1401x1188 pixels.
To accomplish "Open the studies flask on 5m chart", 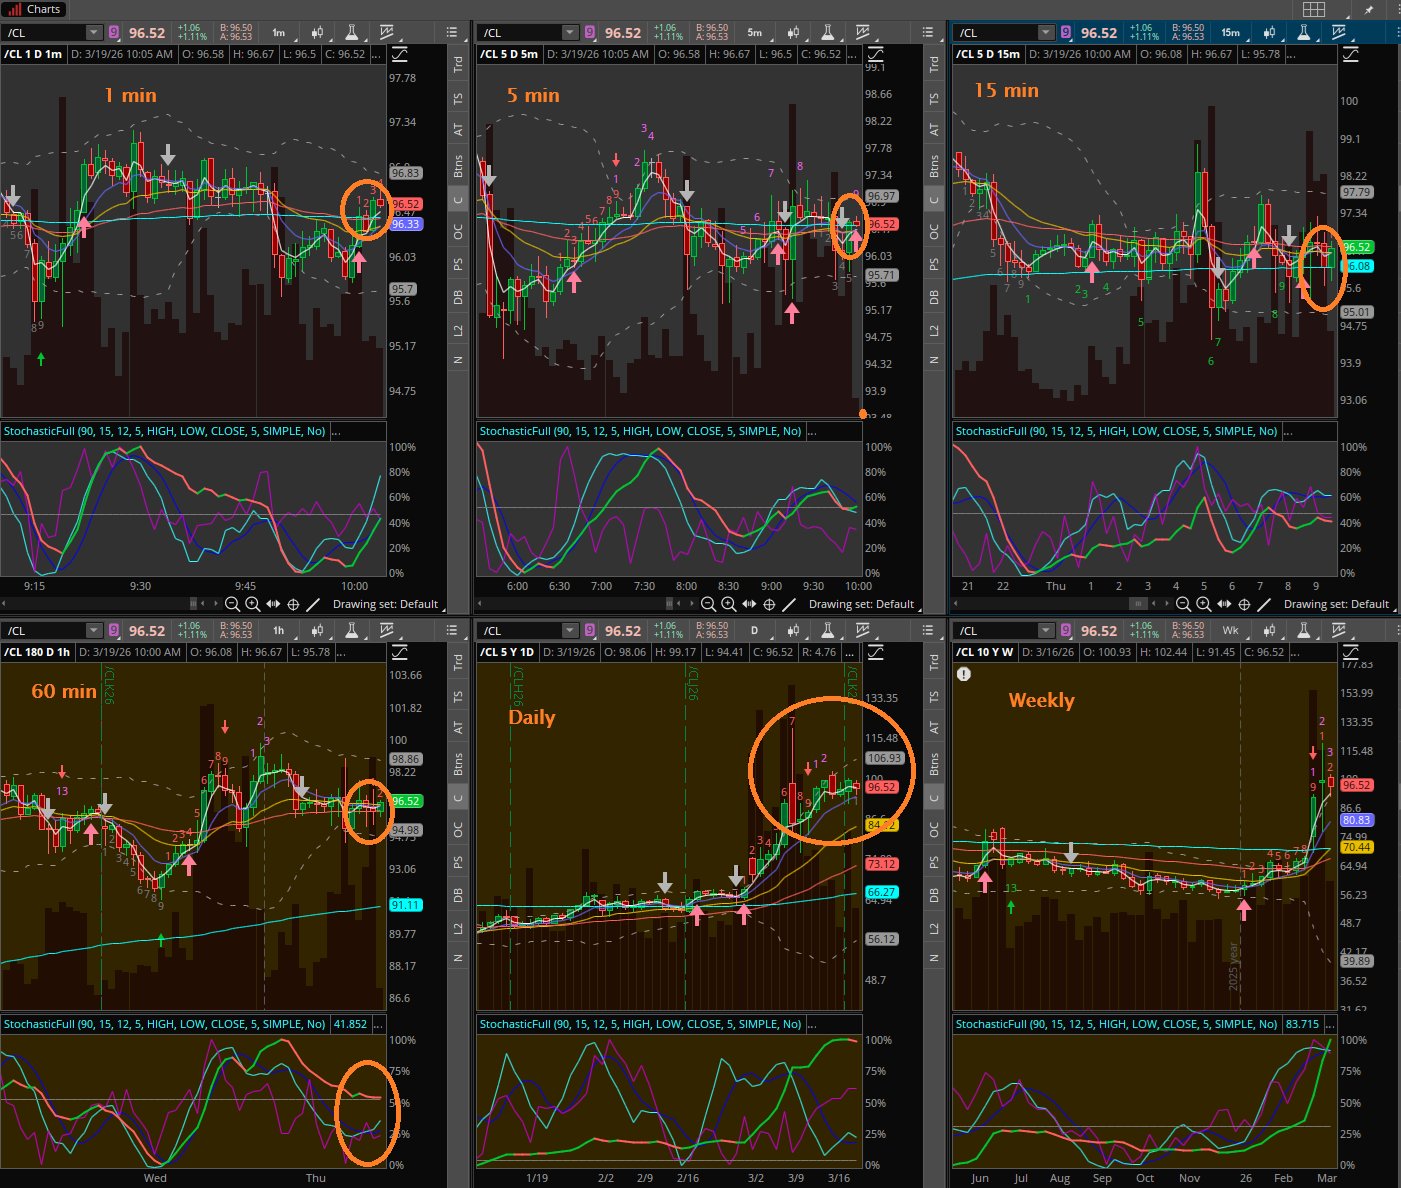I will pos(828,33).
